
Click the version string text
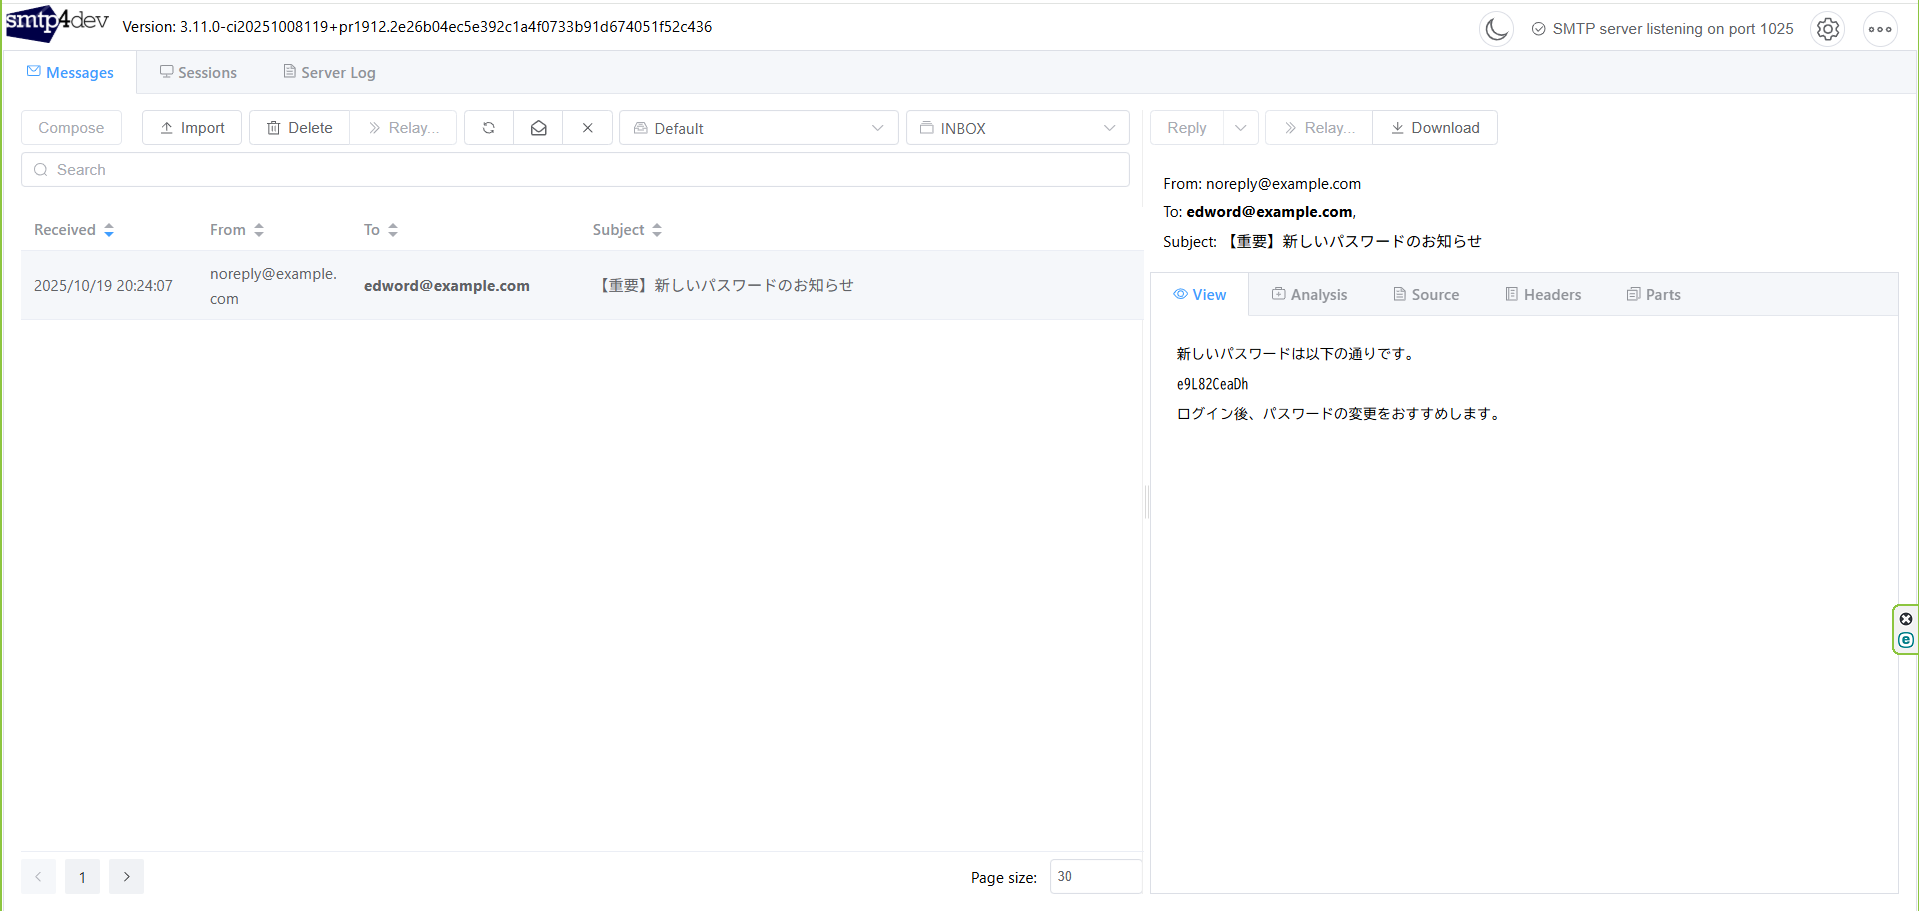(417, 27)
